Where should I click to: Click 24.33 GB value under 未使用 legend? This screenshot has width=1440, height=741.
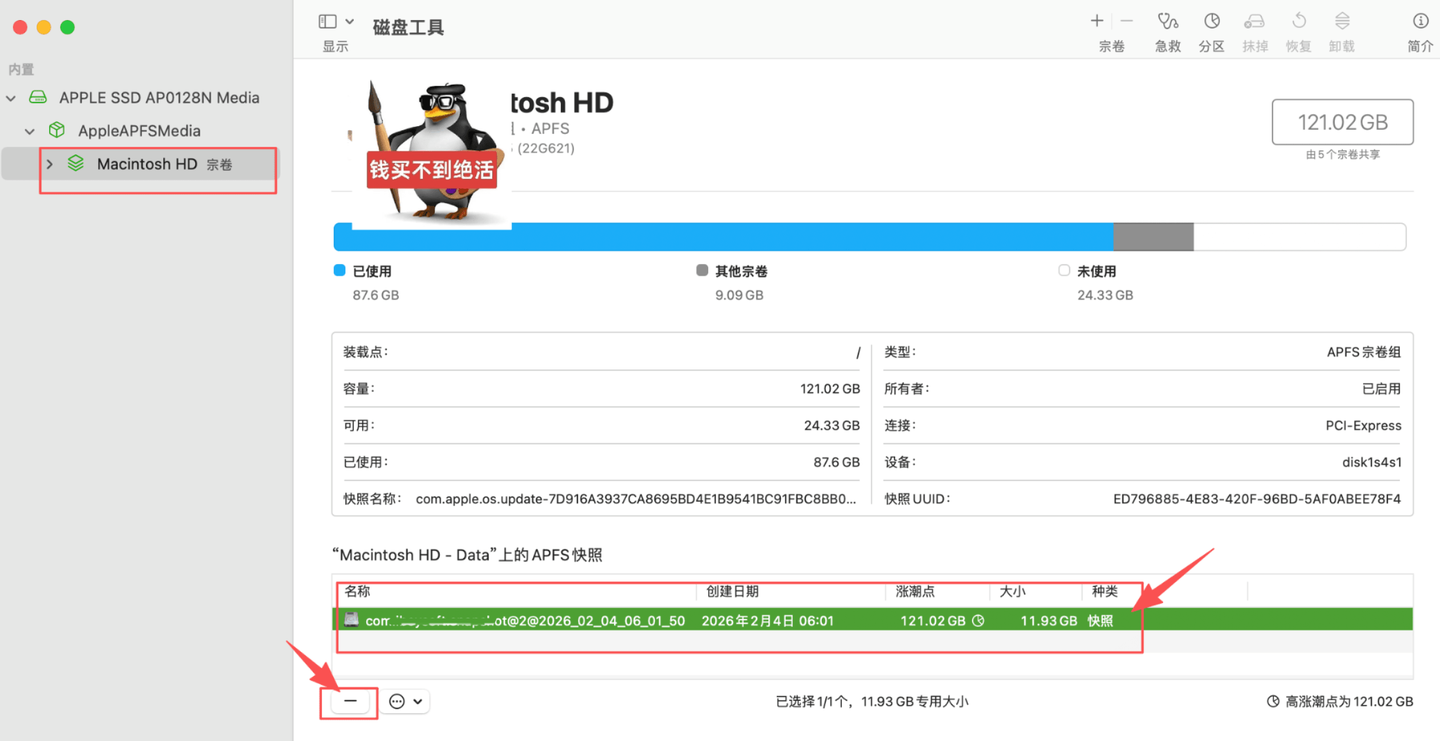[x=1105, y=295]
